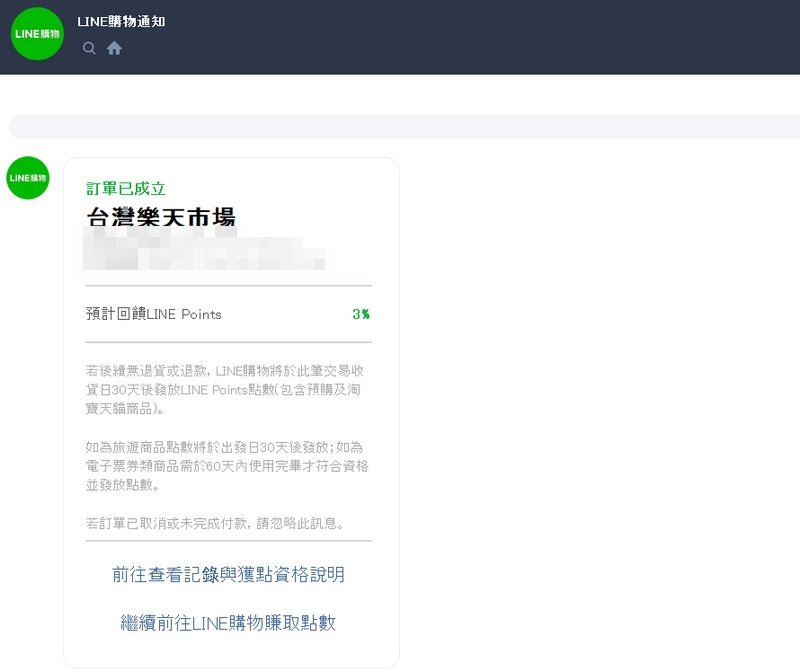Click the gray date bar above the message

tap(405, 127)
